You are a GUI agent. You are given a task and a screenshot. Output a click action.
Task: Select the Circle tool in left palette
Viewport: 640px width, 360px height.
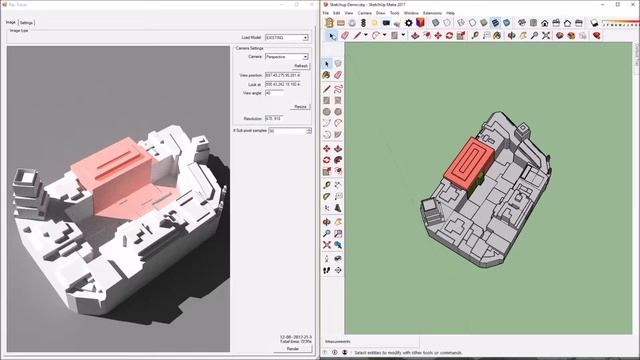[x=327, y=111]
